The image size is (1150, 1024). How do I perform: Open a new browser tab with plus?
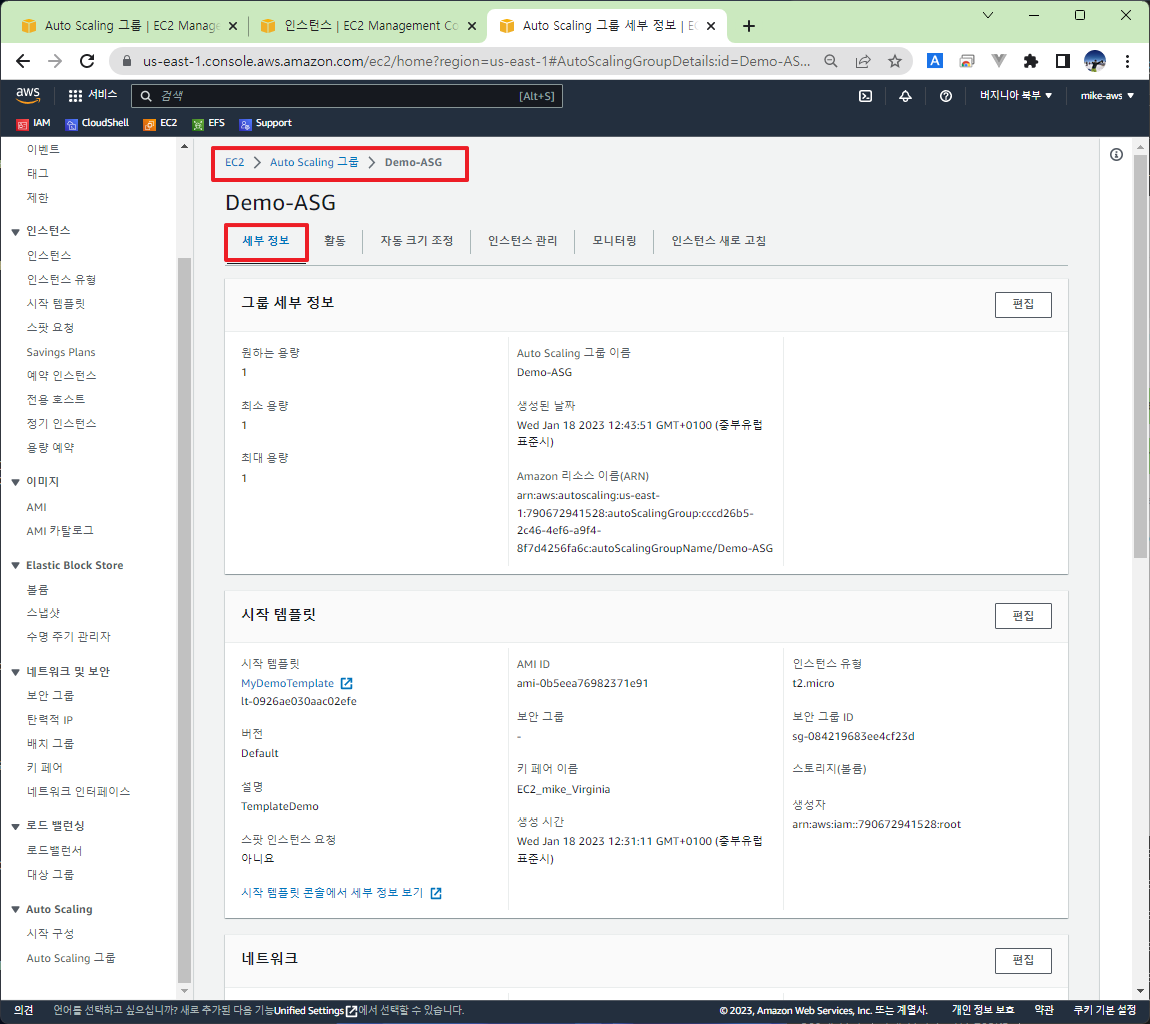tap(748, 26)
